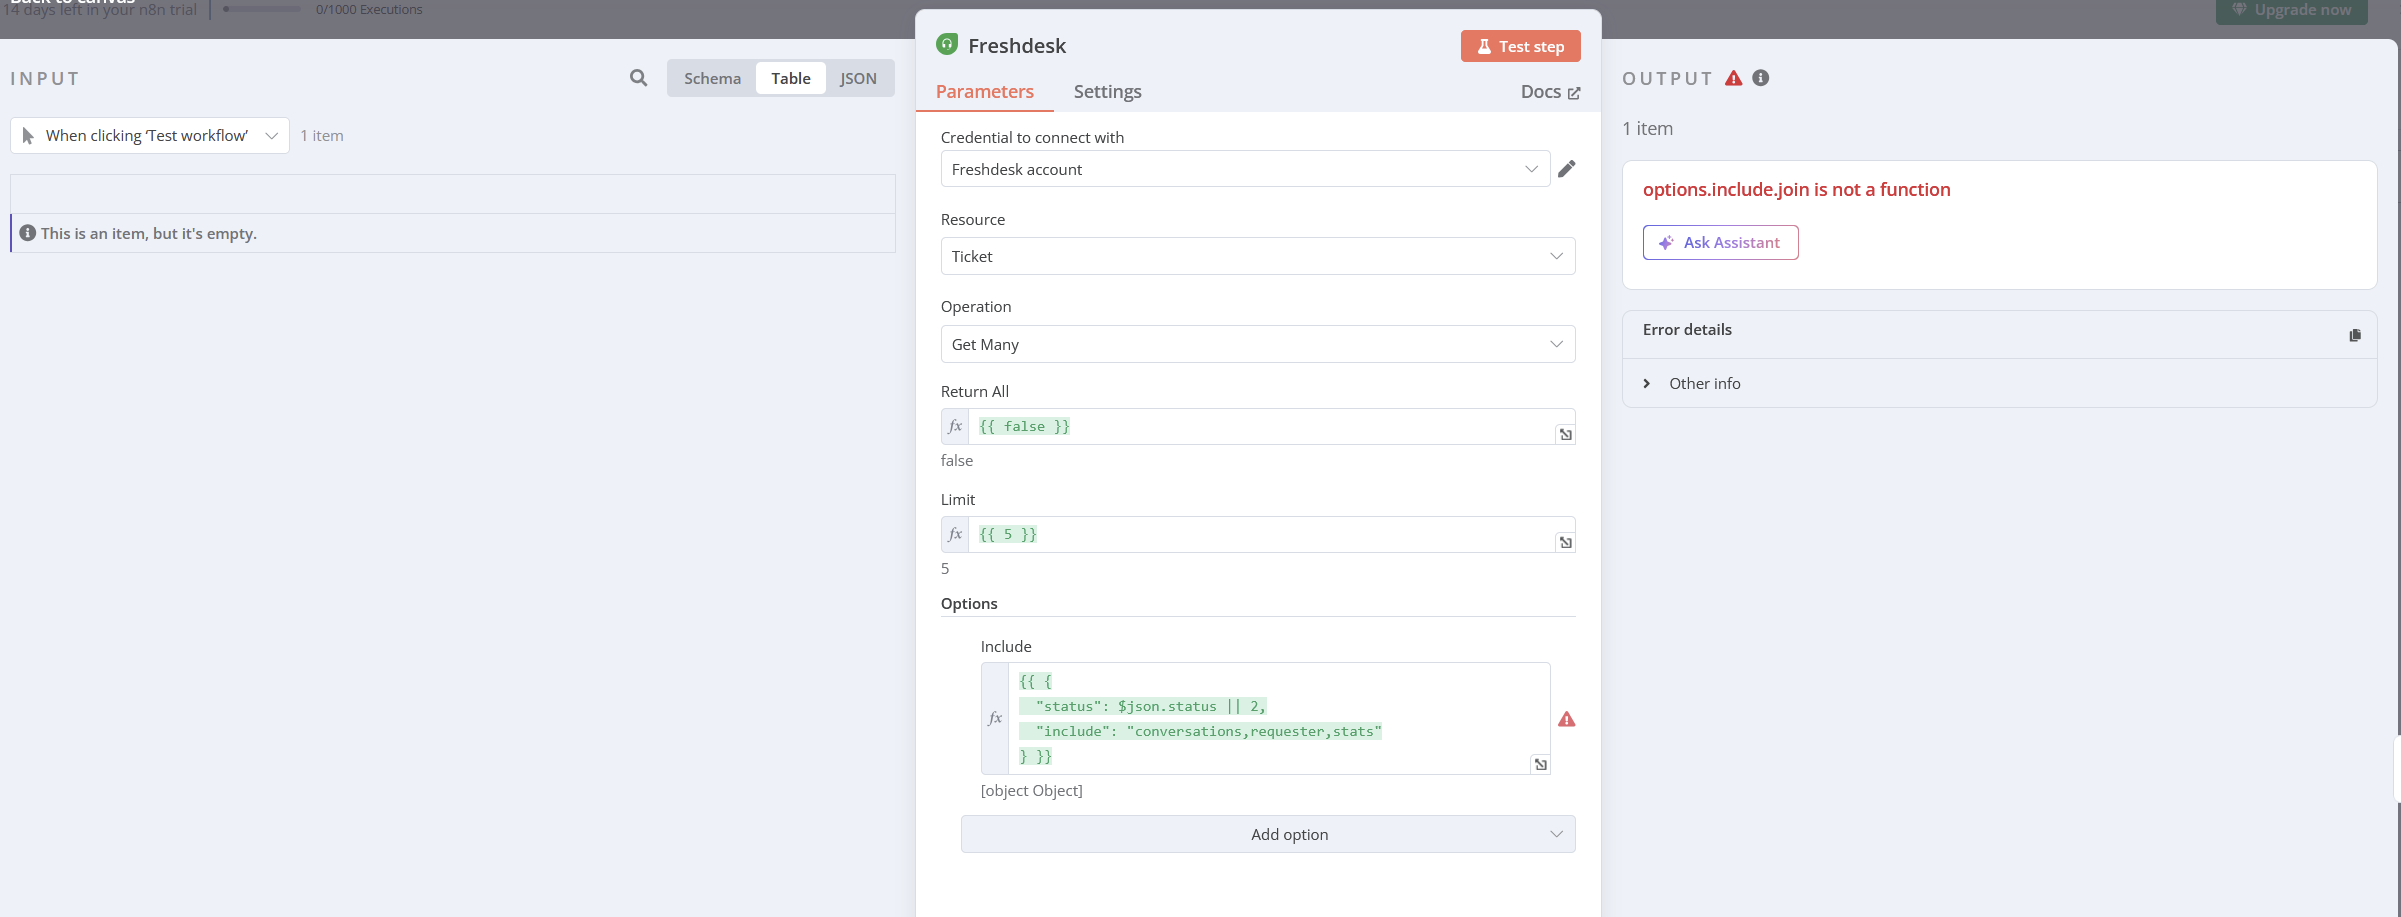The image size is (2401, 917).
Task: Click the executions progress bar near 0/1000
Action: (262, 8)
